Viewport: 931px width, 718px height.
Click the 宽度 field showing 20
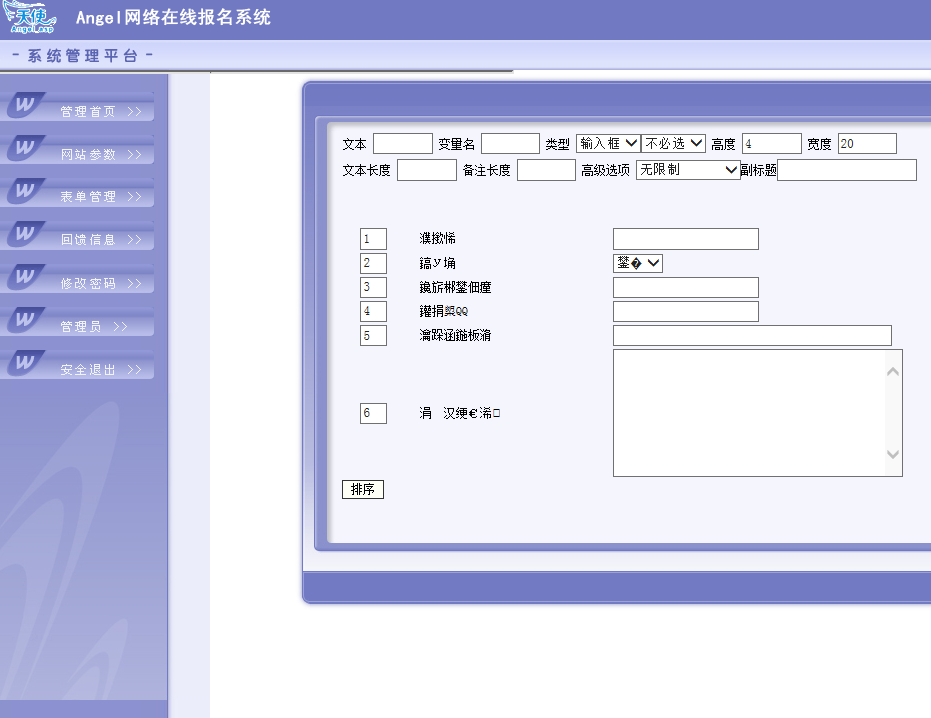point(867,144)
